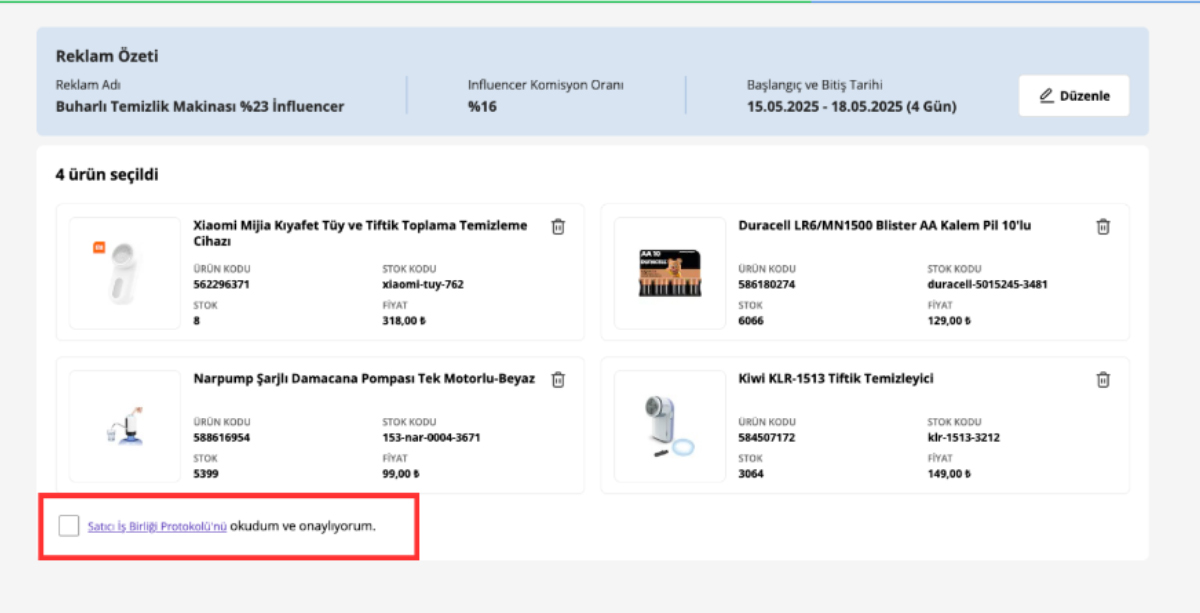Open the Narpump pump product image
The image size is (1200, 613).
124,426
